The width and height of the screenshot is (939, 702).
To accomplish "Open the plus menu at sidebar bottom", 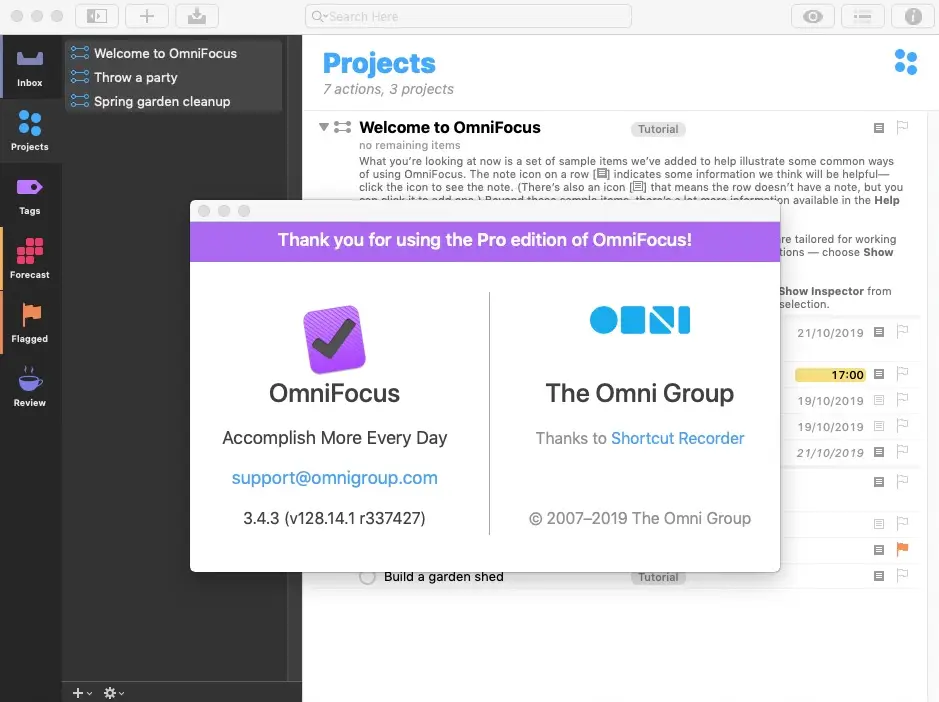I will tap(81, 693).
